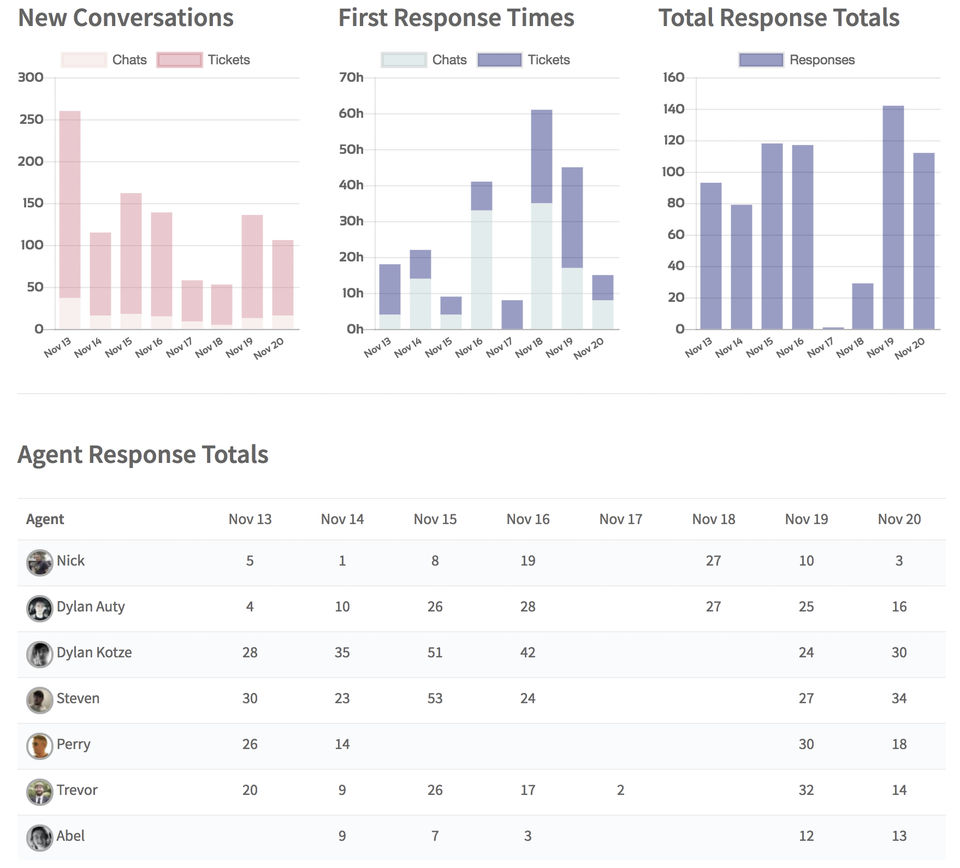Image resolution: width=960 pixels, height=868 pixels.
Task: Open agent name Trevor
Action: pyautogui.click(x=77, y=790)
